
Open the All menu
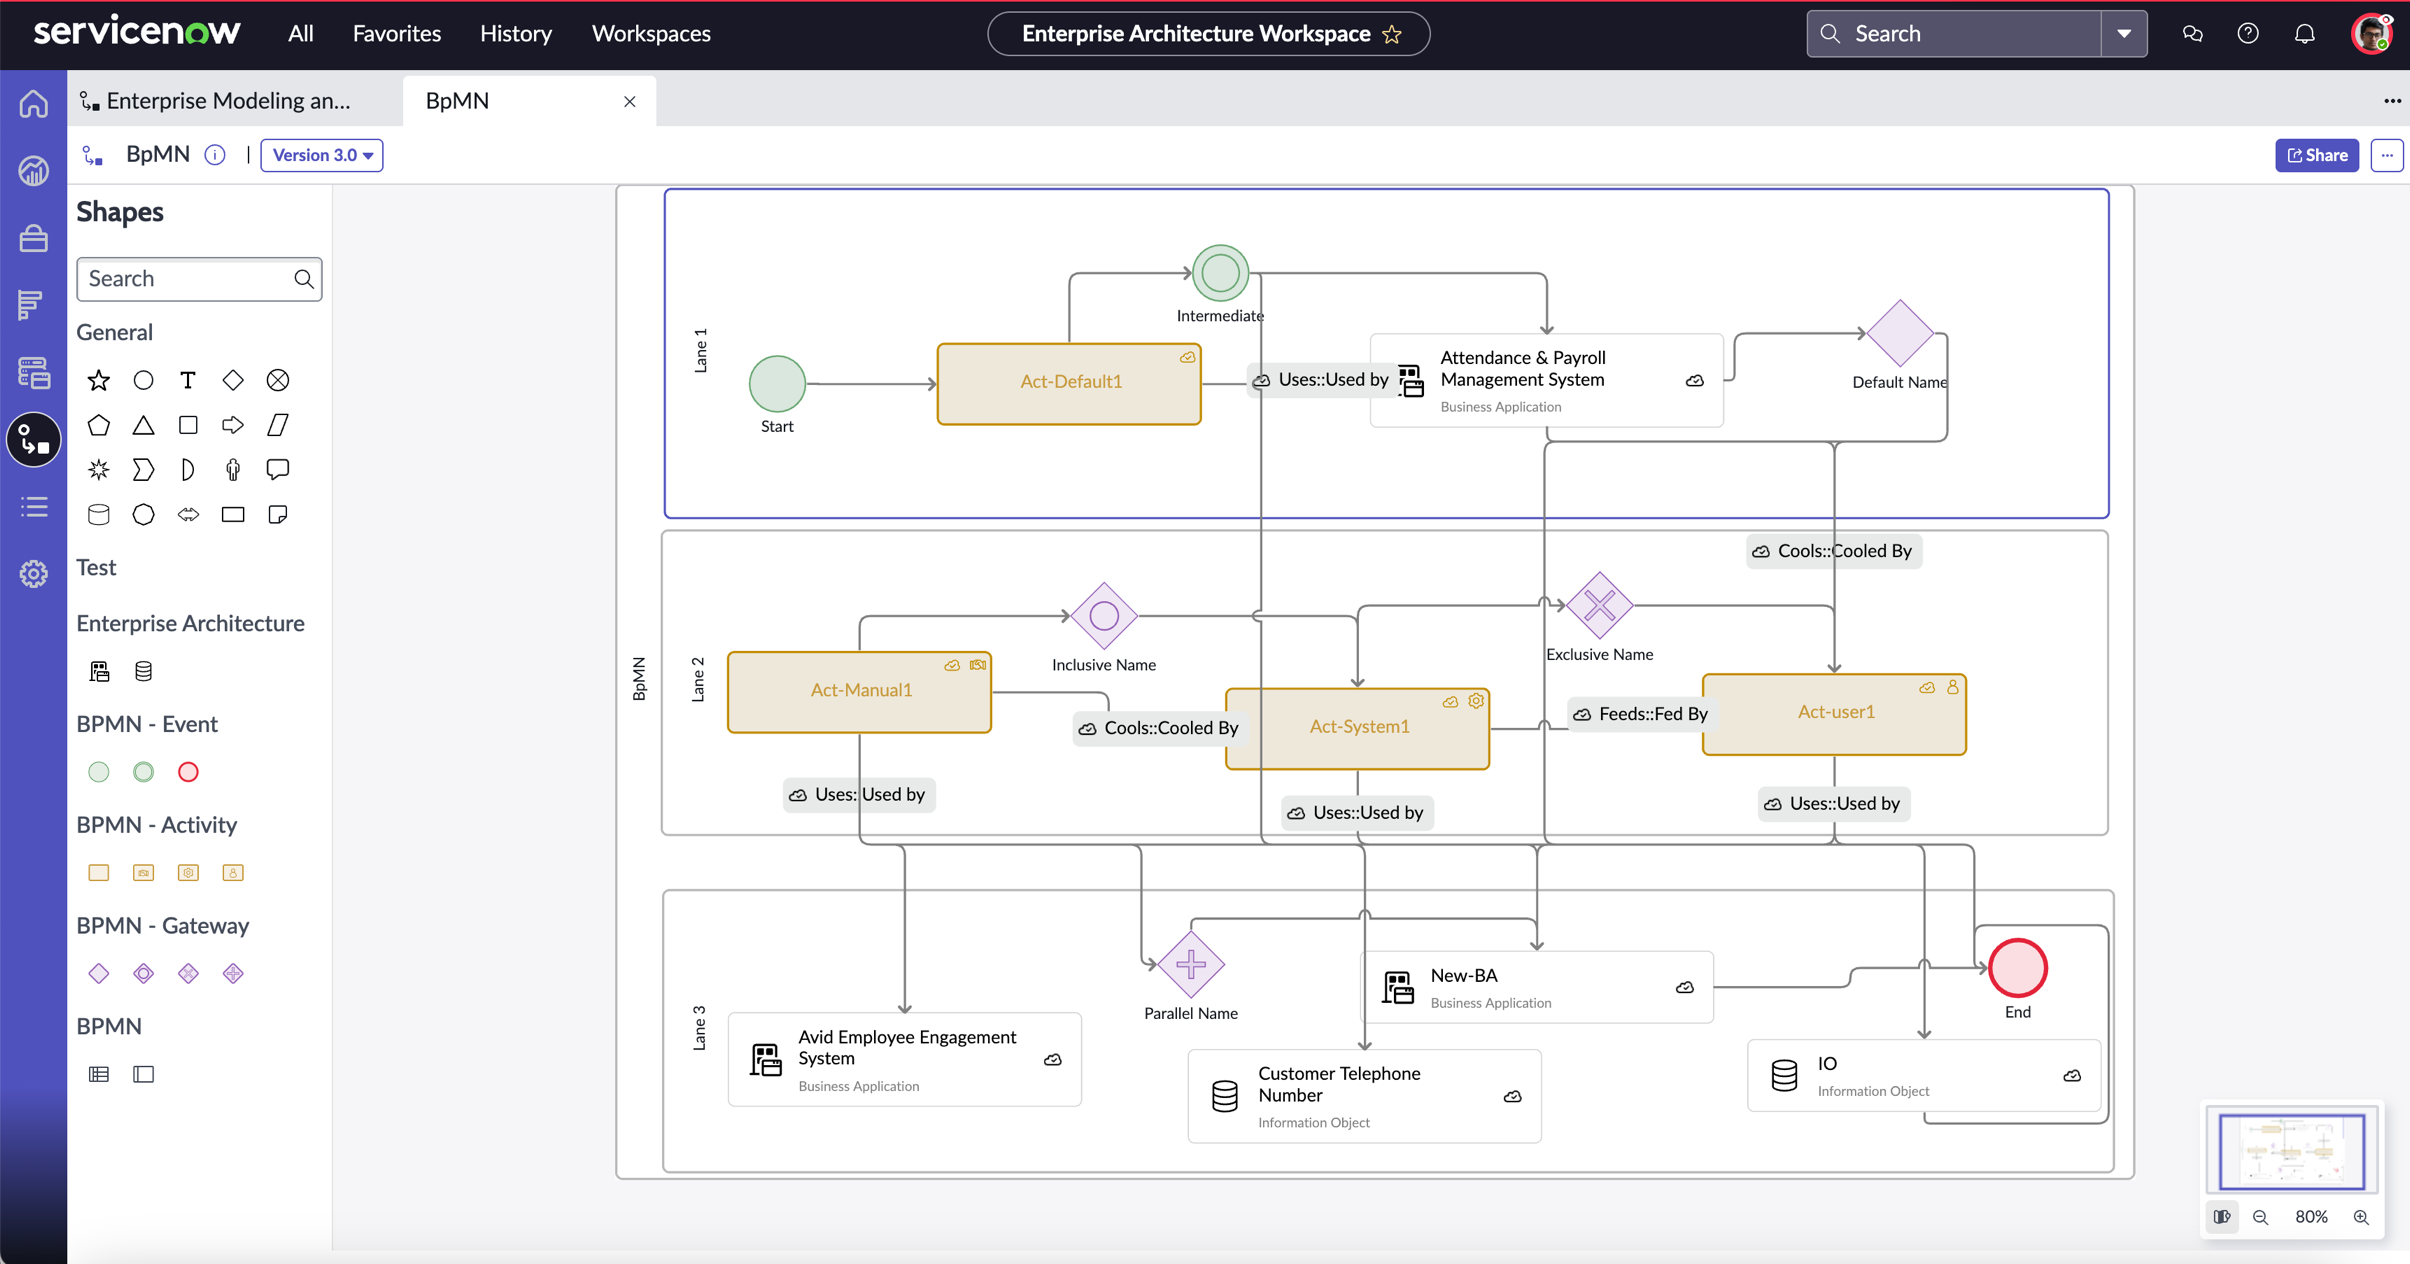tap(301, 34)
